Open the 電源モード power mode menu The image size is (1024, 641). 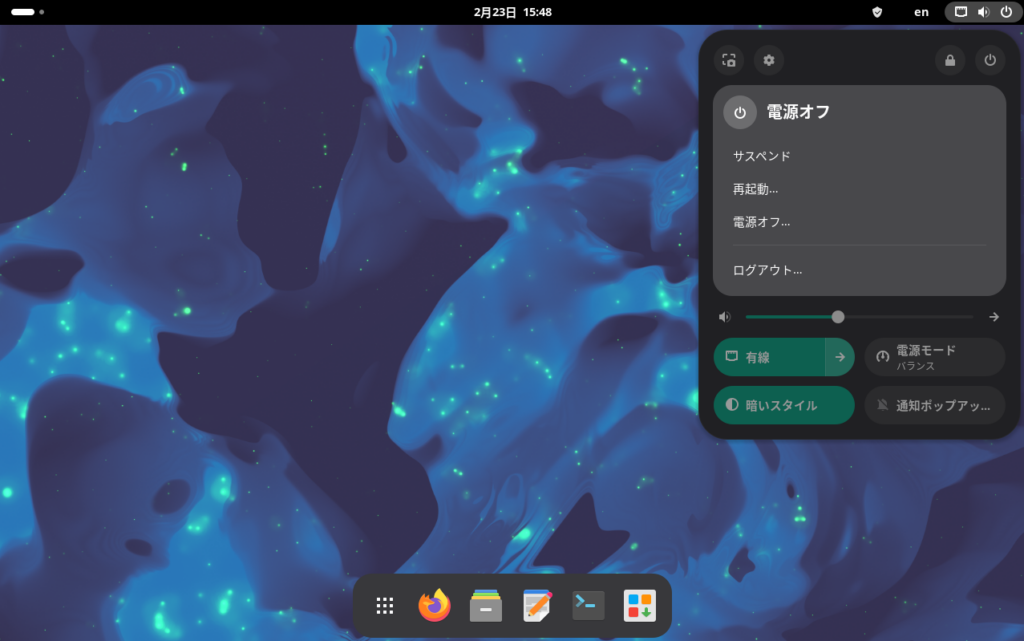pyautogui.click(x=934, y=357)
